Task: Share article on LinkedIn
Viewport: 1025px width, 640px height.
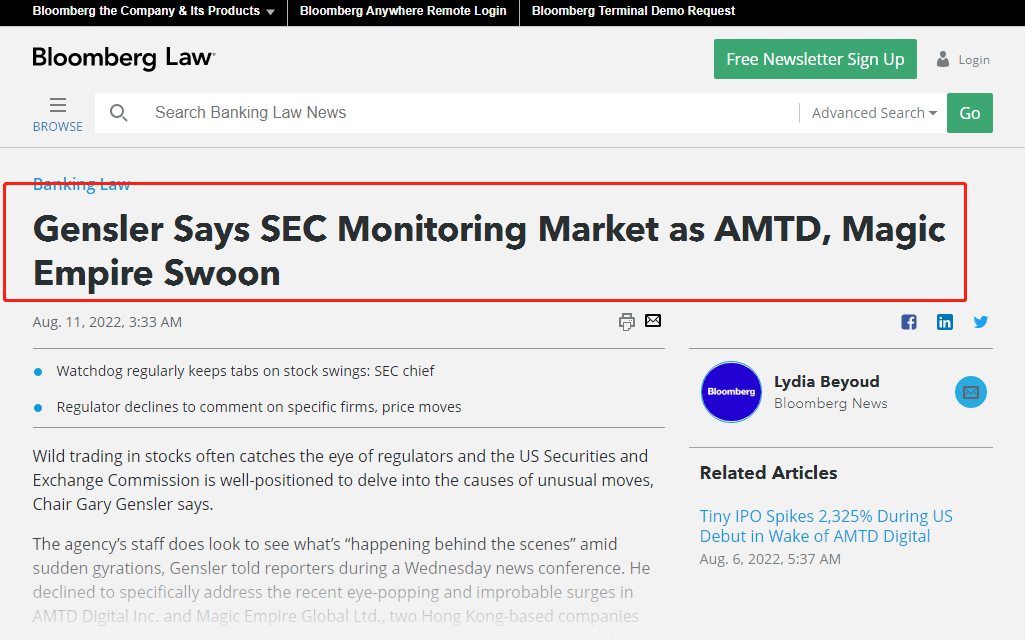Action: point(945,322)
